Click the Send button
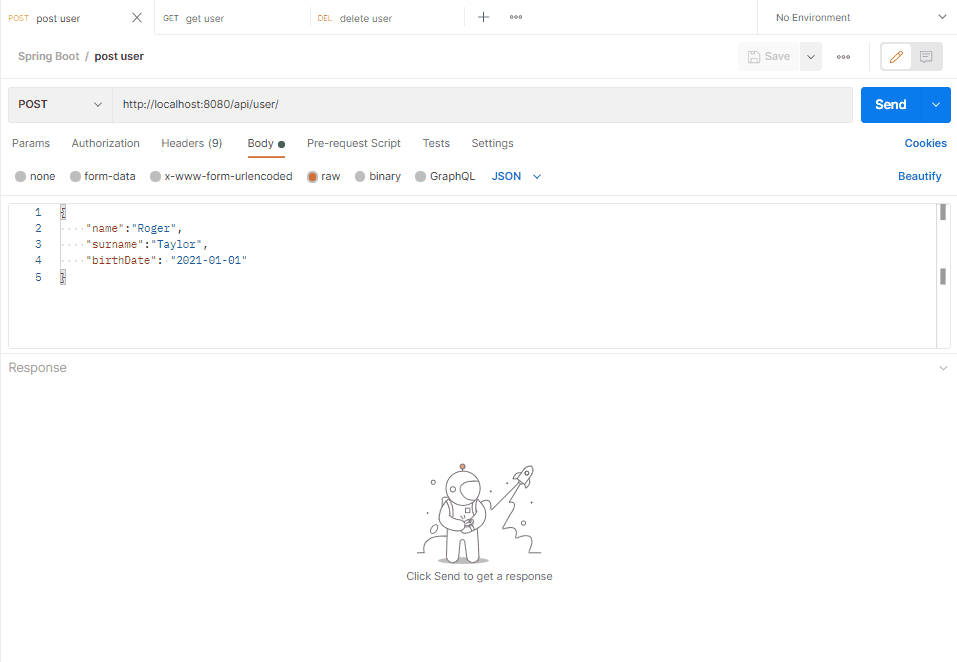 [x=890, y=104]
